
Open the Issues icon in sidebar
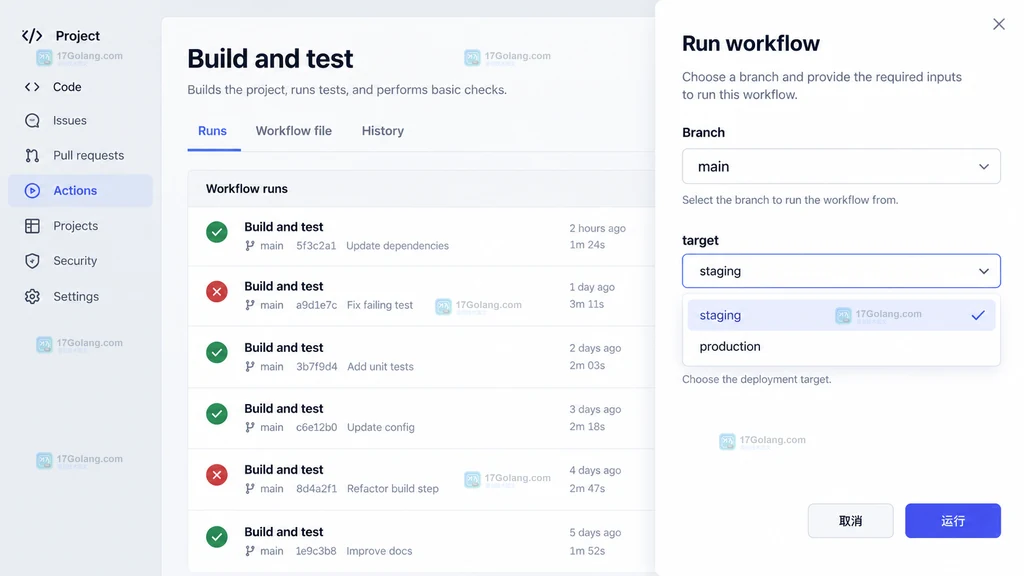pos(32,121)
